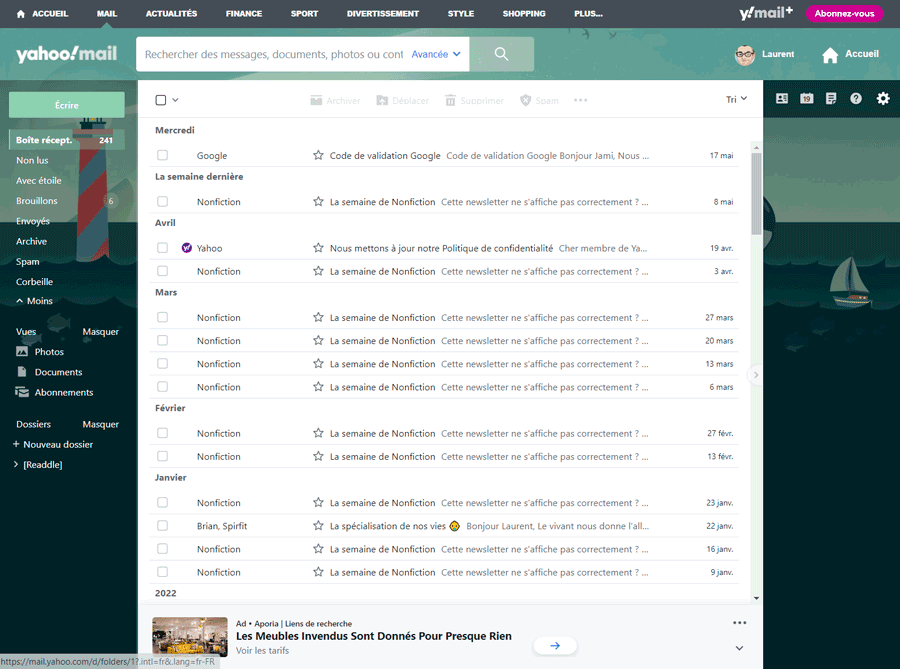Click the Archiver toolbar icon

click(316, 100)
